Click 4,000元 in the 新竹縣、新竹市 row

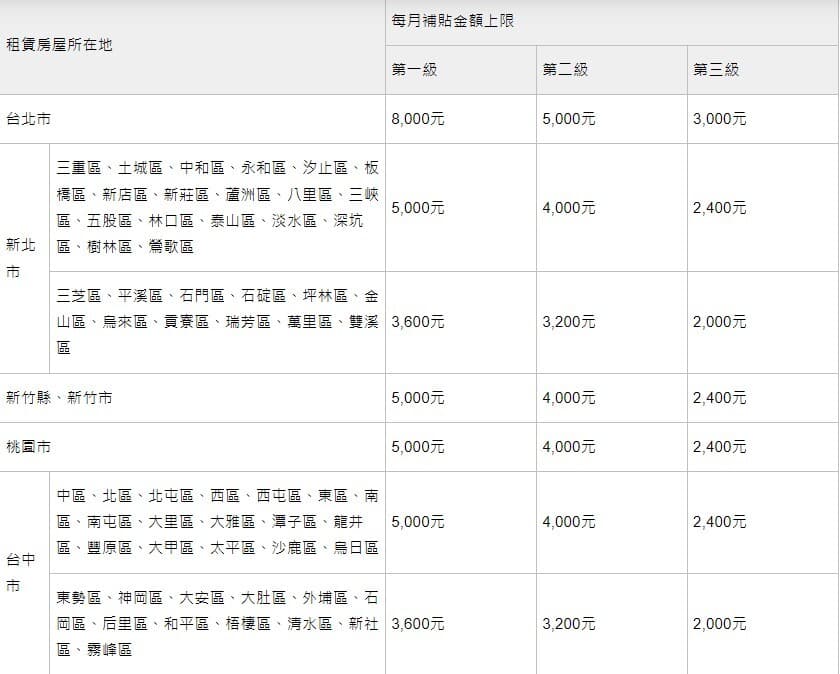click(x=569, y=398)
